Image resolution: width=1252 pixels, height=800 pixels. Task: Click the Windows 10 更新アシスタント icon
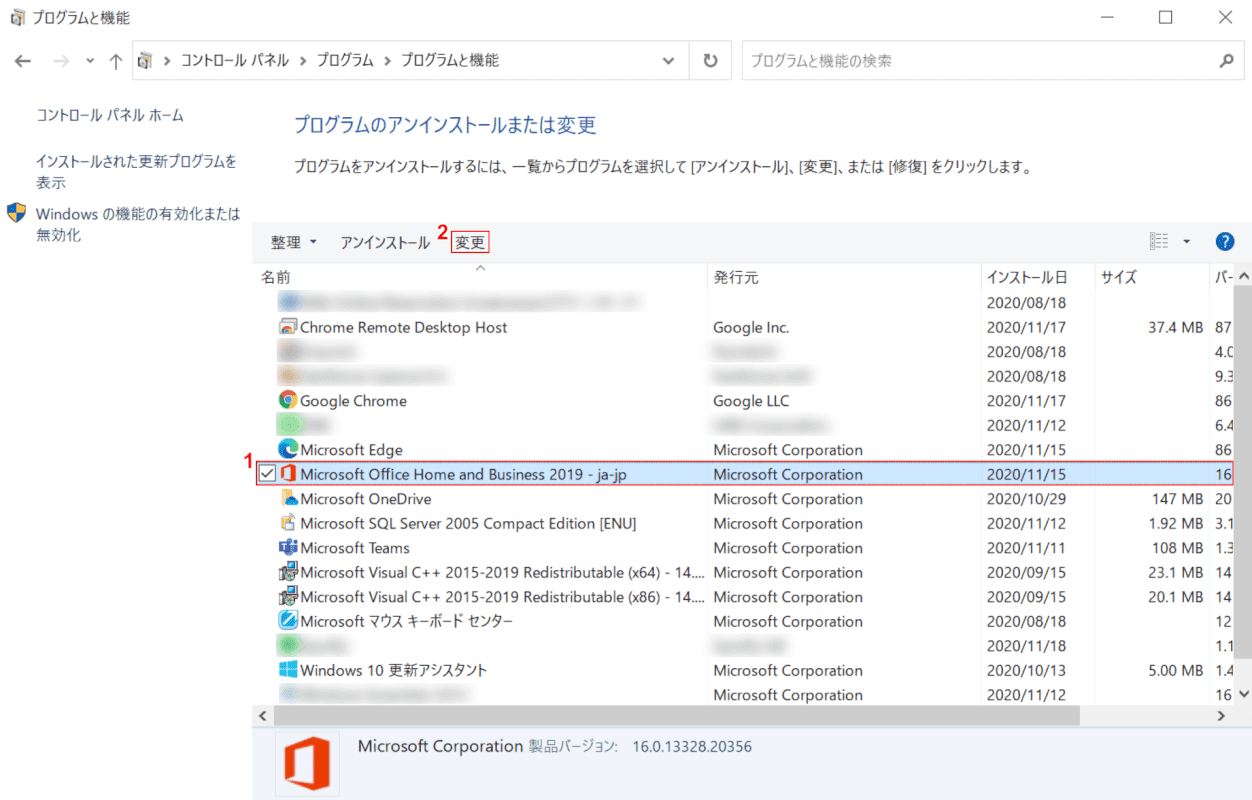[288, 670]
